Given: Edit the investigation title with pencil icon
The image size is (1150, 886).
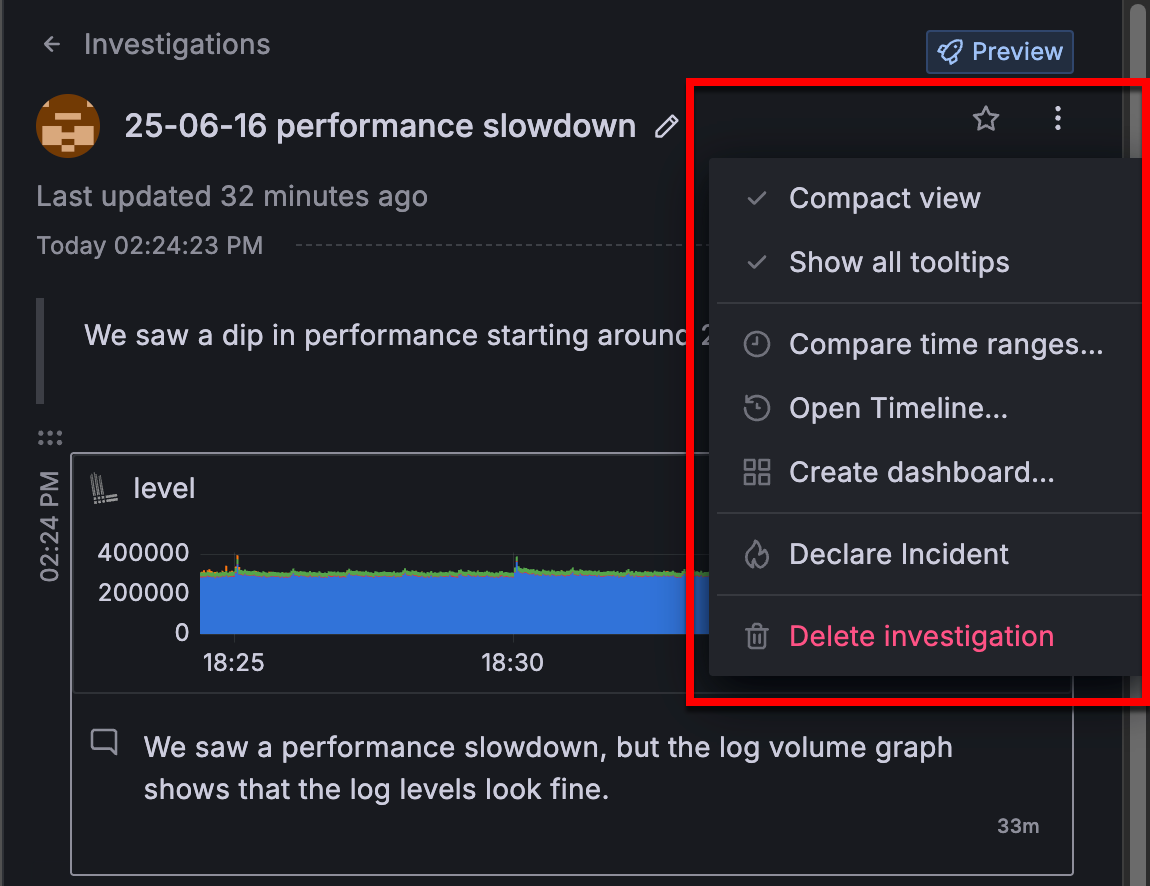Looking at the screenshot, I should coord(666,127).
